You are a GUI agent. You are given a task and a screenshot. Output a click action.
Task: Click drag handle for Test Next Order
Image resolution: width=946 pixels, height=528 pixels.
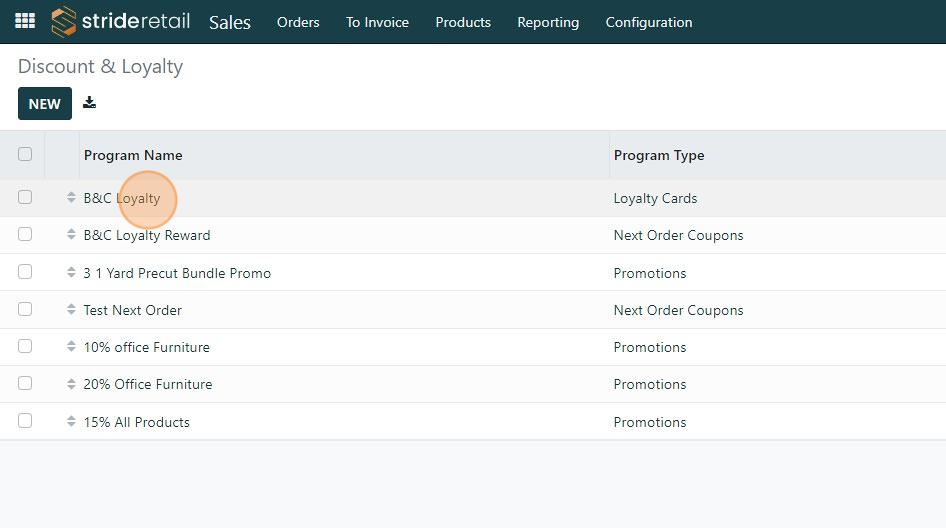[x=71, y=310]
